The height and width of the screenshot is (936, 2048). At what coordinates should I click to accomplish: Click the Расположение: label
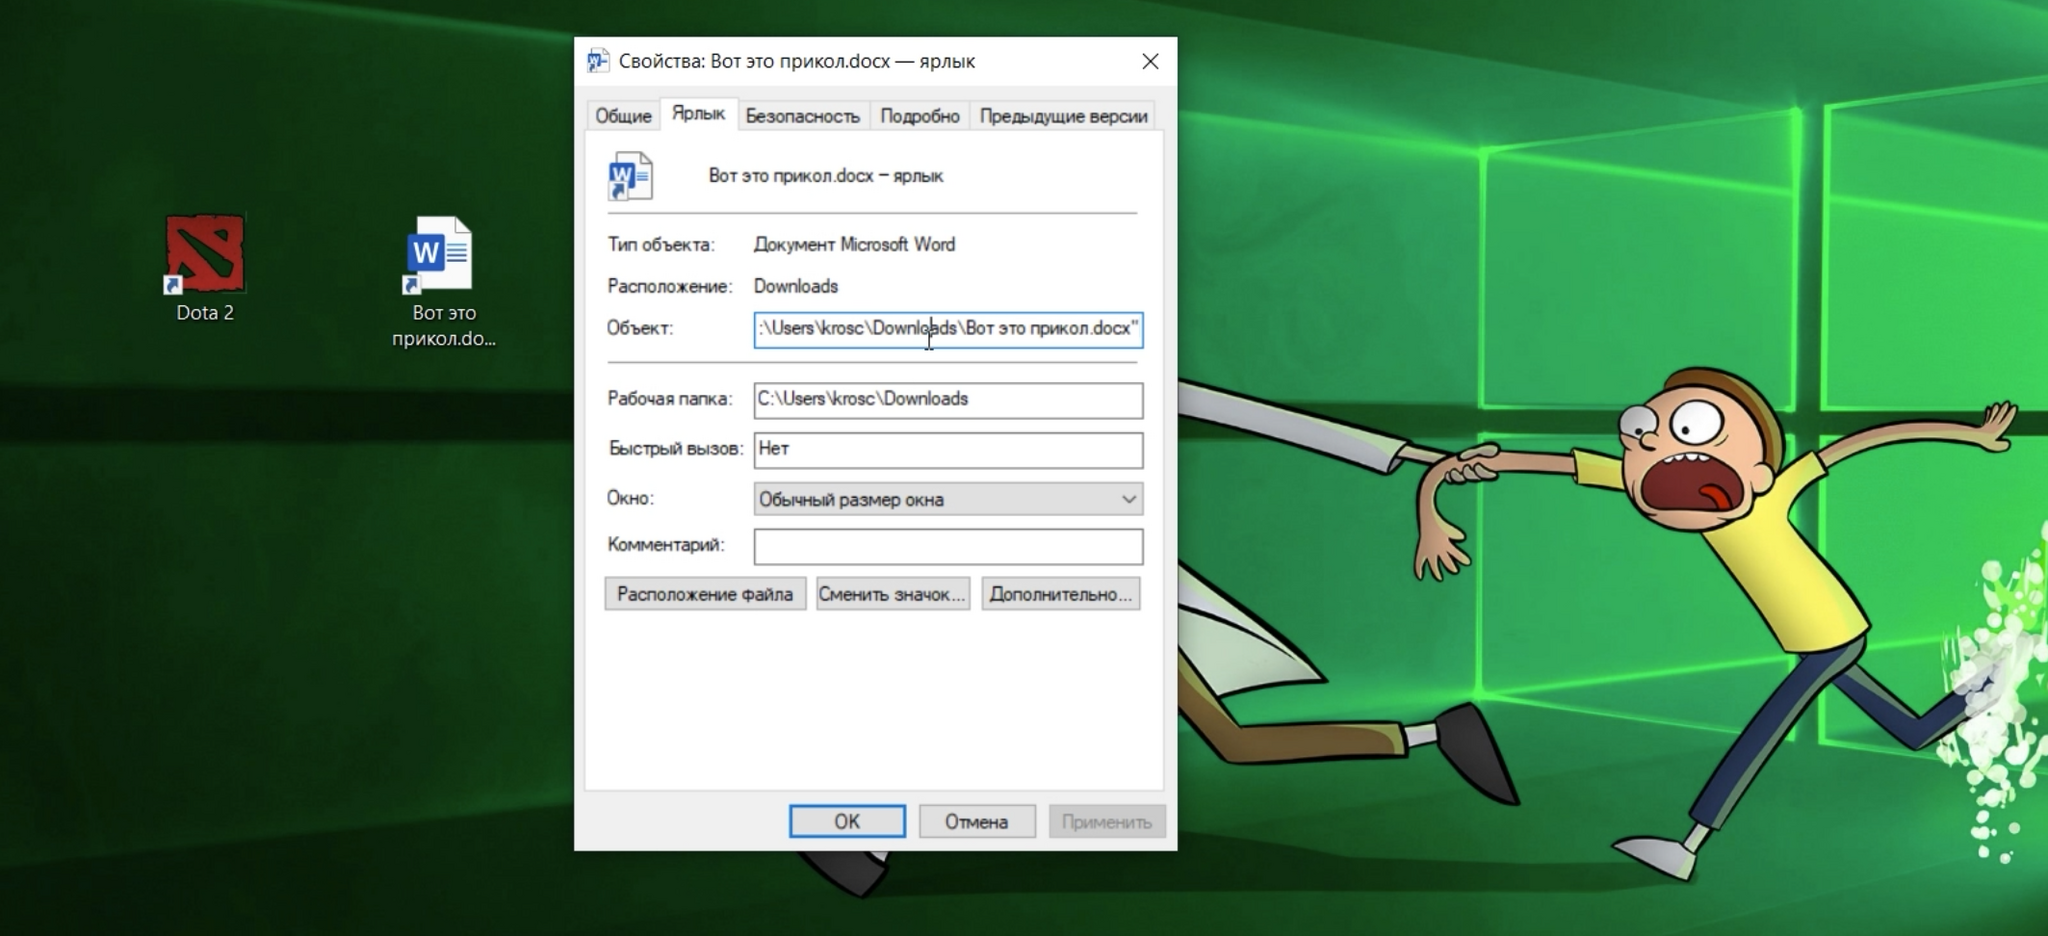[669, 286]
